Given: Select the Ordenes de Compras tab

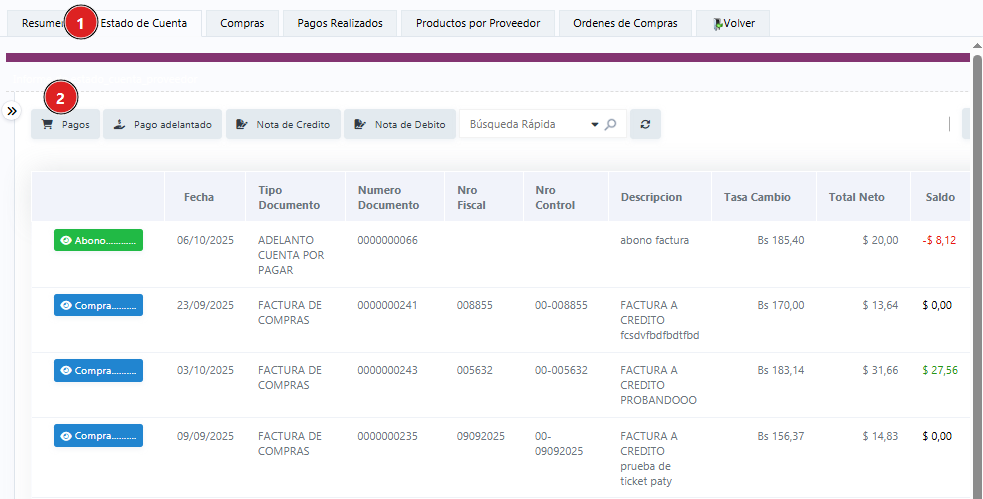Looking at the screenshot, I should (x=625, y=23).
